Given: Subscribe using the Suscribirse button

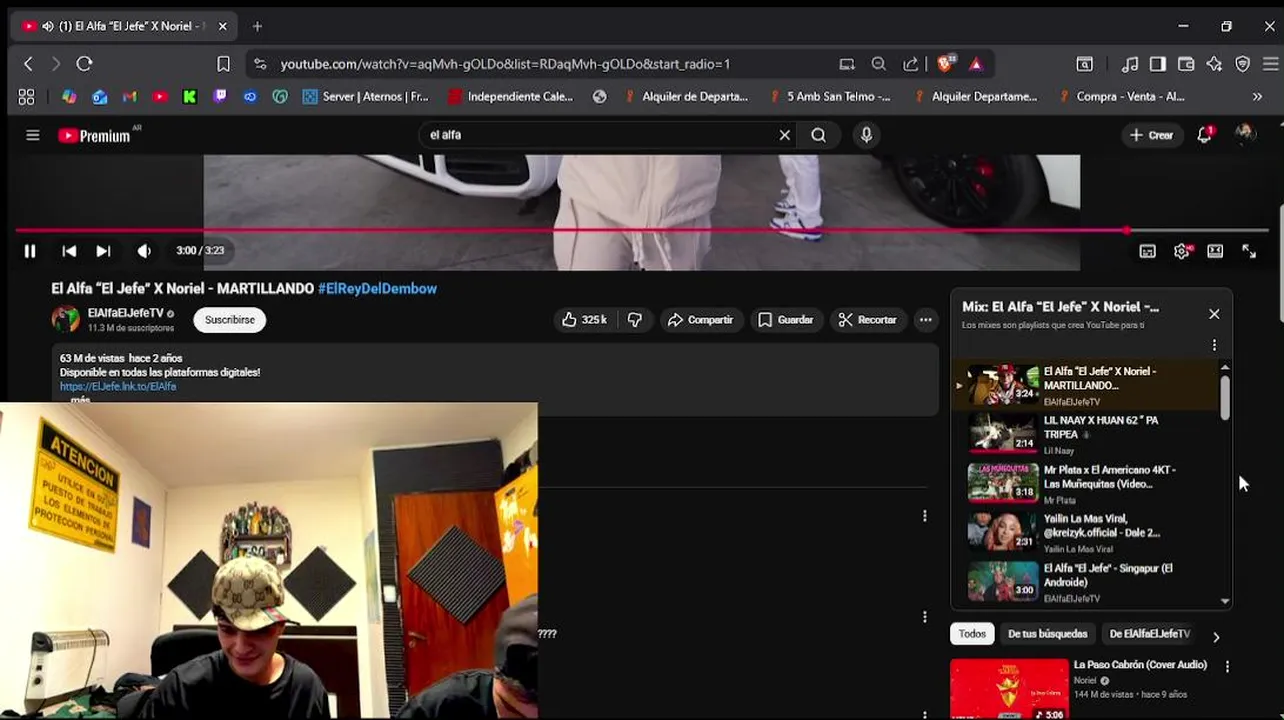Looking at the screenshot, I should tap(230, 320).
